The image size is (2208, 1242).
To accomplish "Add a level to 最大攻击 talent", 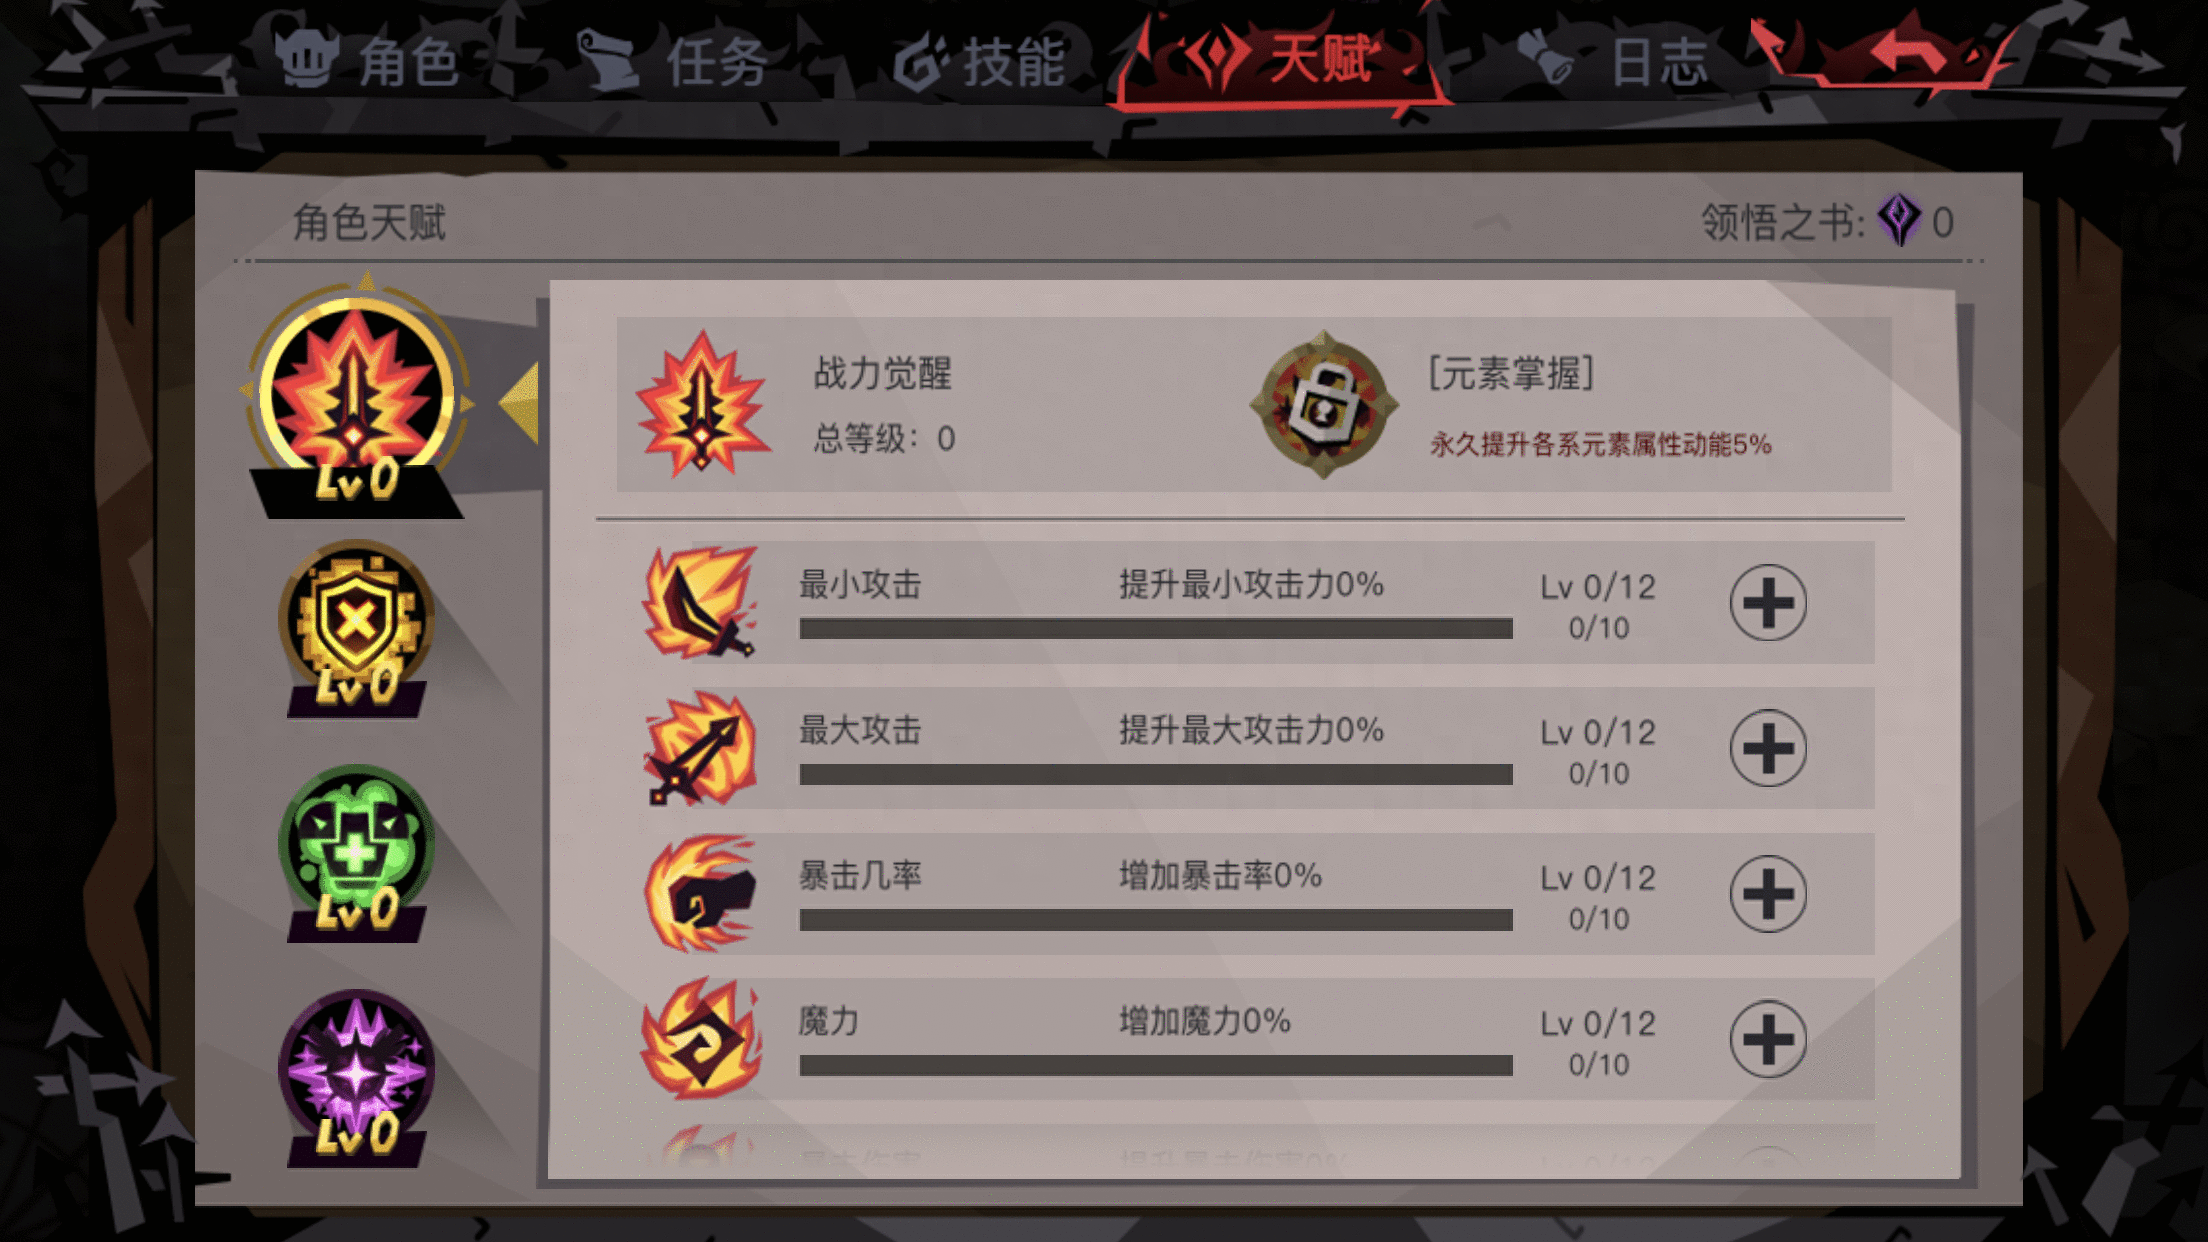I will [1768, 748].
